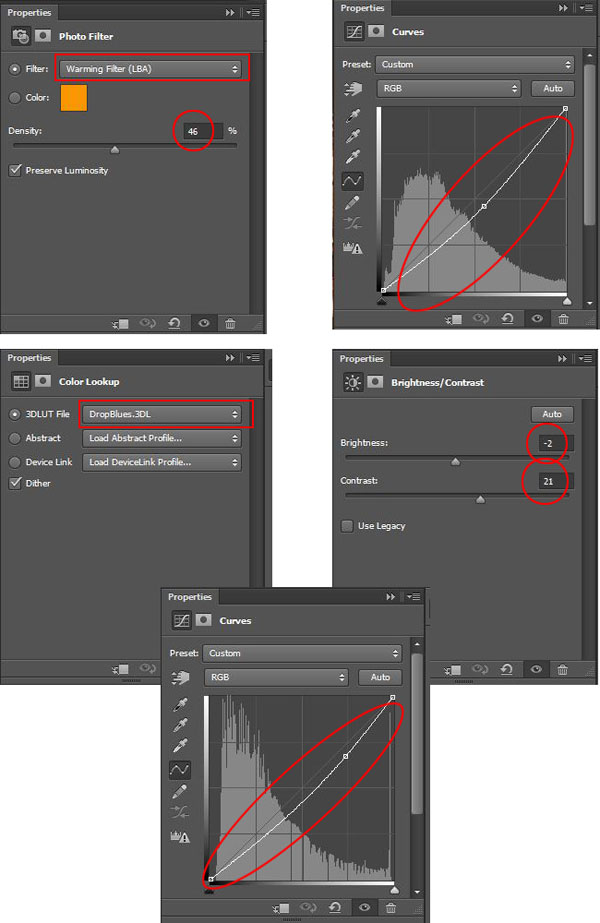Select on-image adjustment hand tool in upper Curves panel

pos(353,89)
